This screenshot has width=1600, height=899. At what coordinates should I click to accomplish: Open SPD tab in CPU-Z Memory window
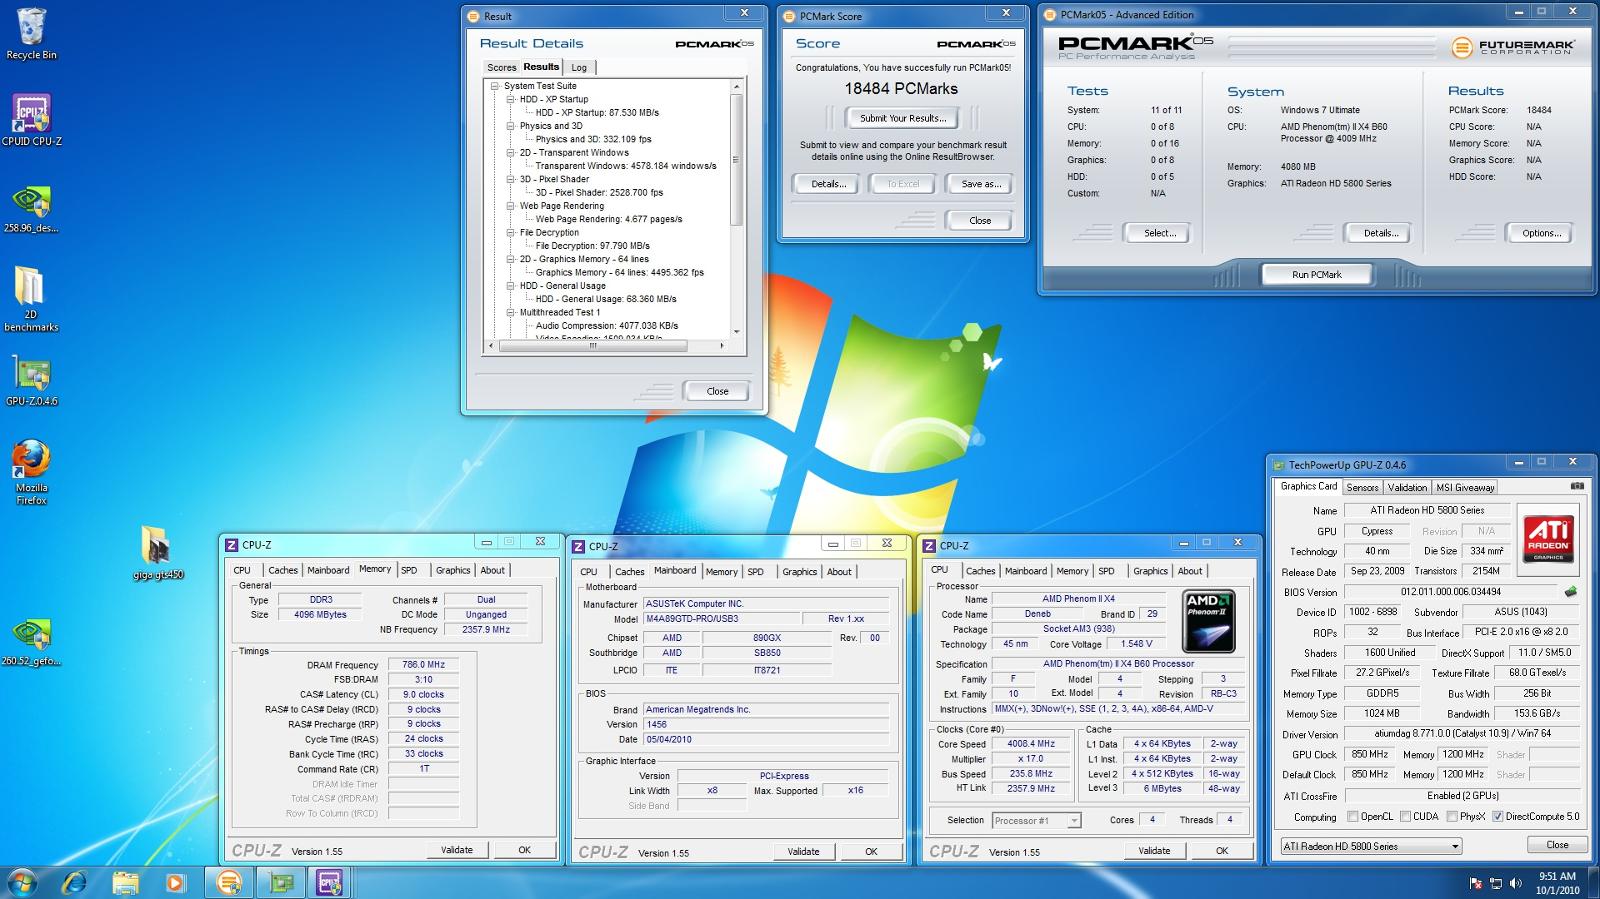point(409,570)
